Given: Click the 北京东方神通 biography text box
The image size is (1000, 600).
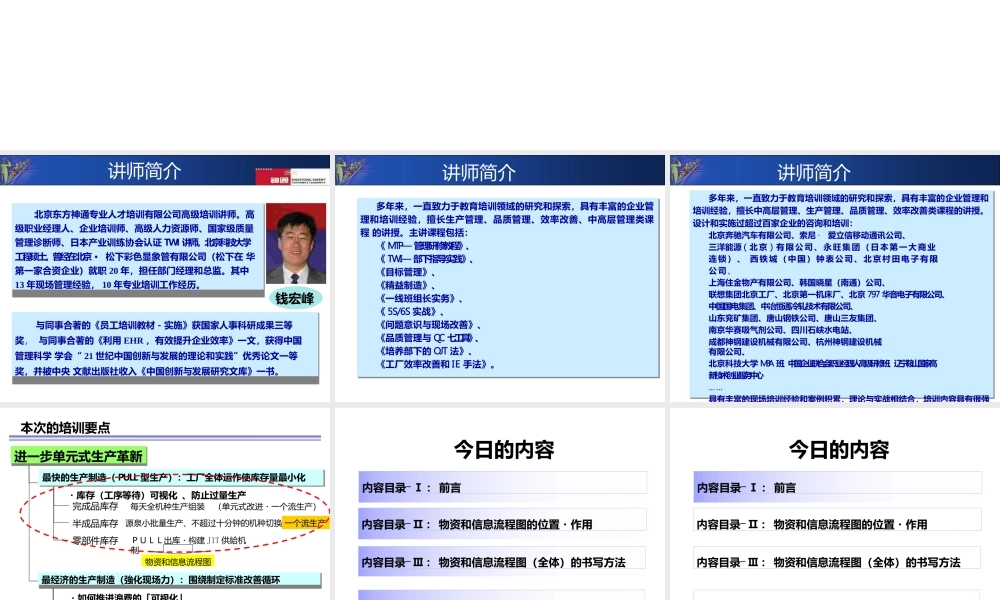Looking at the screenshot, I should click(x=138, y=249).
